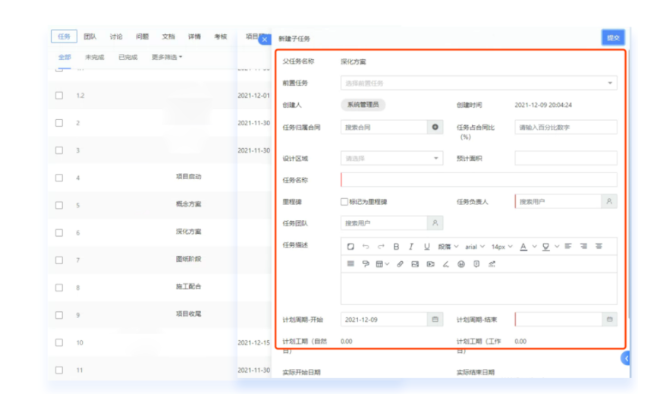This screenshot has height=412, width=666.
Task: Open calendar icon for 计划周期-开始 date
Action: coord(434,319)
